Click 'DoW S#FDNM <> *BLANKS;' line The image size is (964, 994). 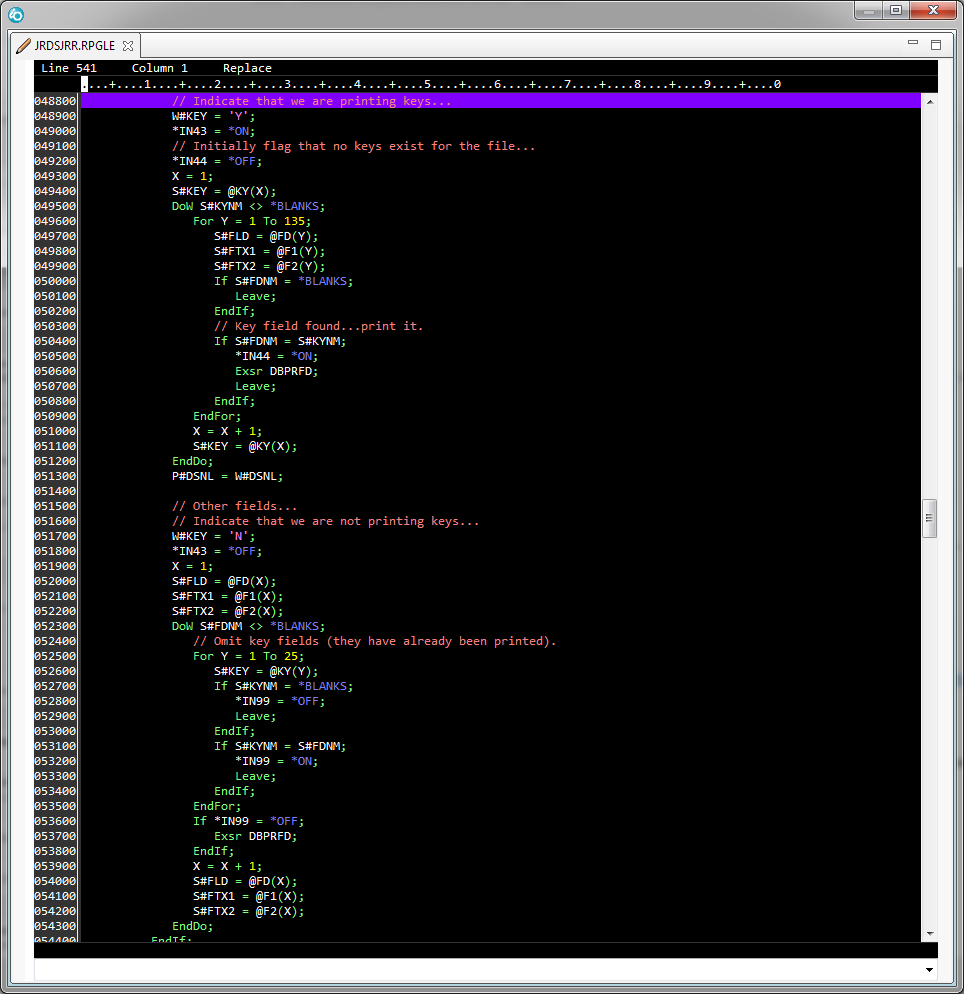tap(248, 626)
